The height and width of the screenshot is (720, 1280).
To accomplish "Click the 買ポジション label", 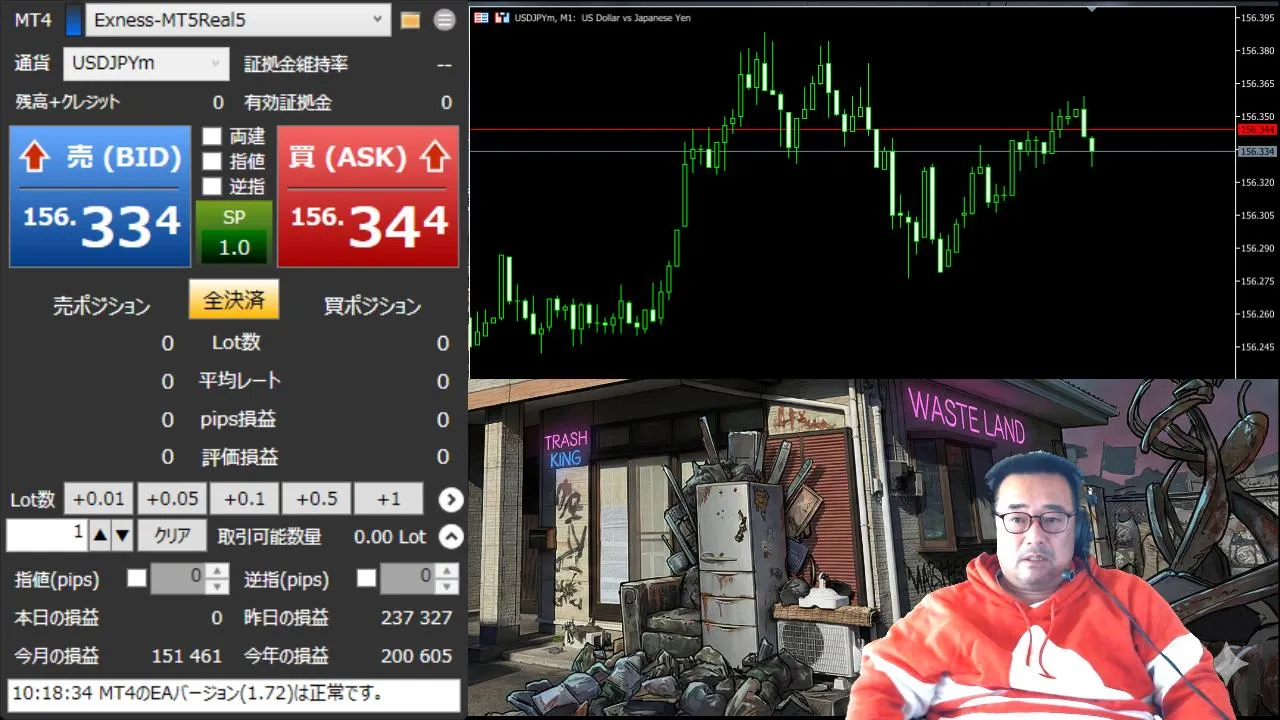I will (372, 306).
